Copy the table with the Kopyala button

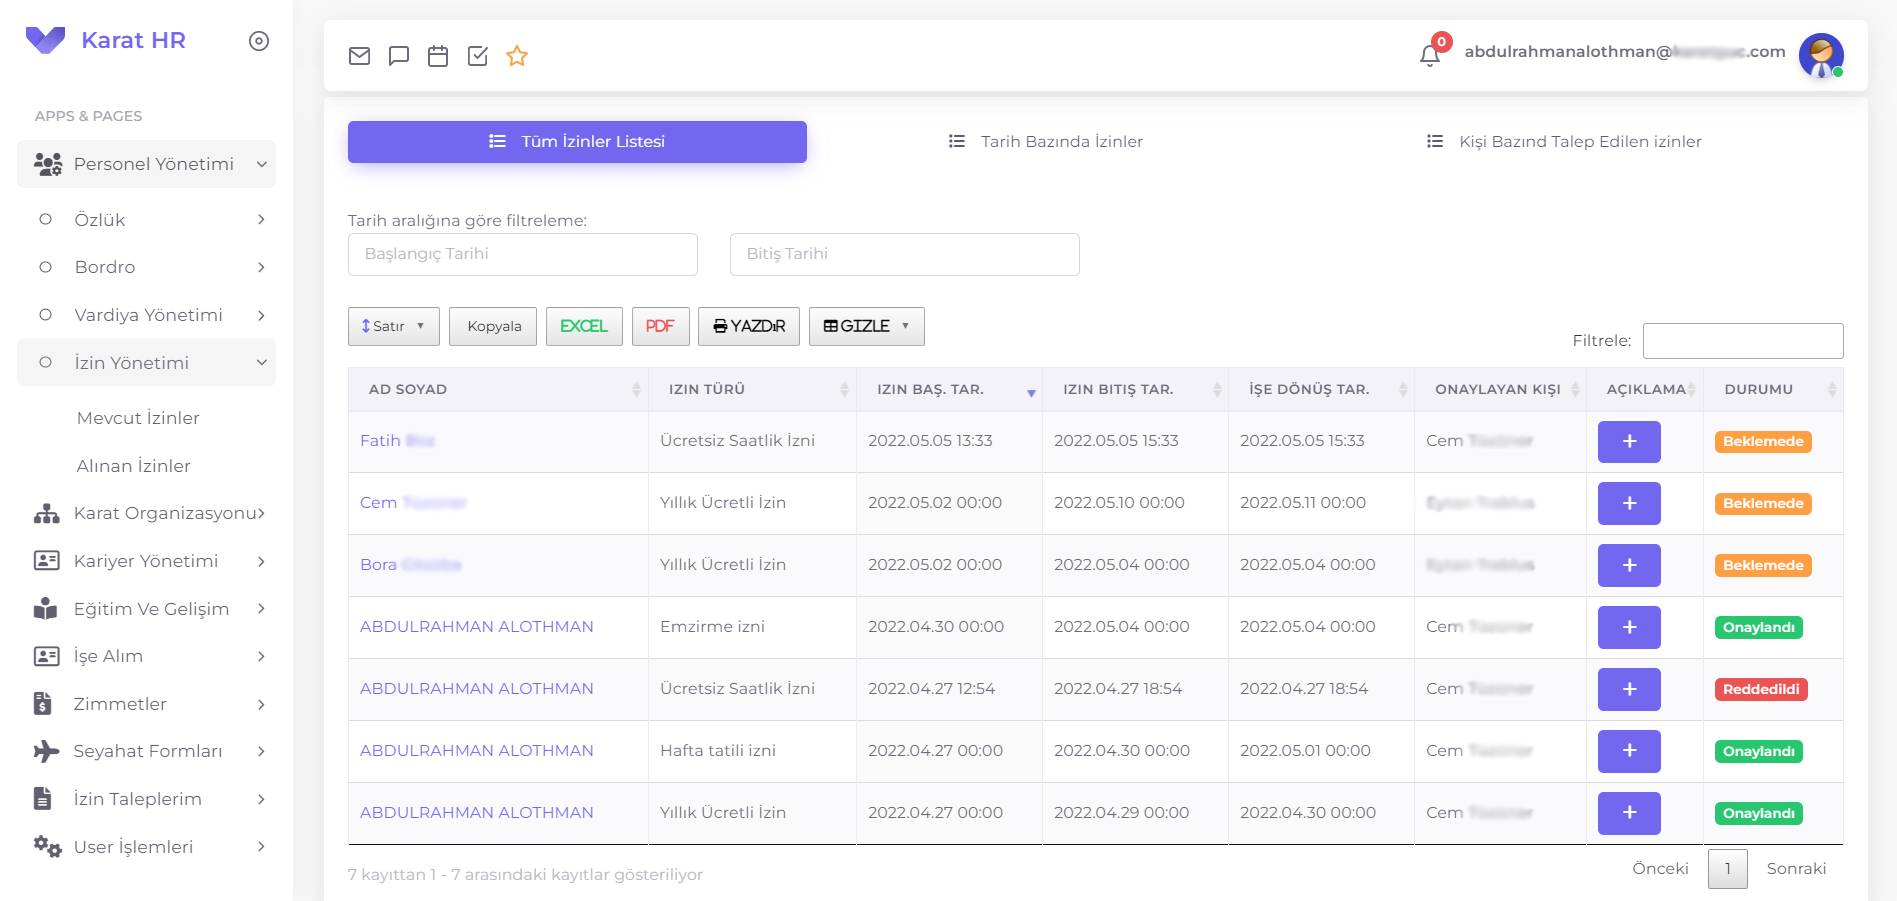(x=492, y=325)
